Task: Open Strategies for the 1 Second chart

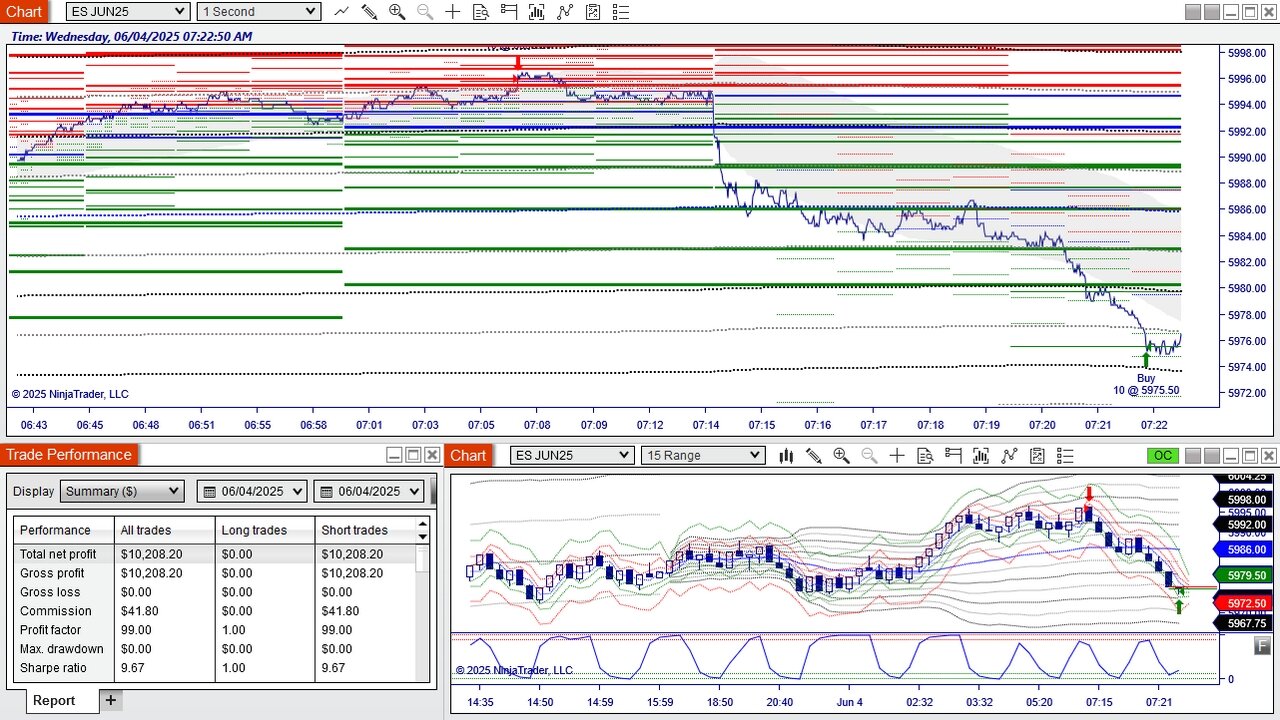Action: 565,12
